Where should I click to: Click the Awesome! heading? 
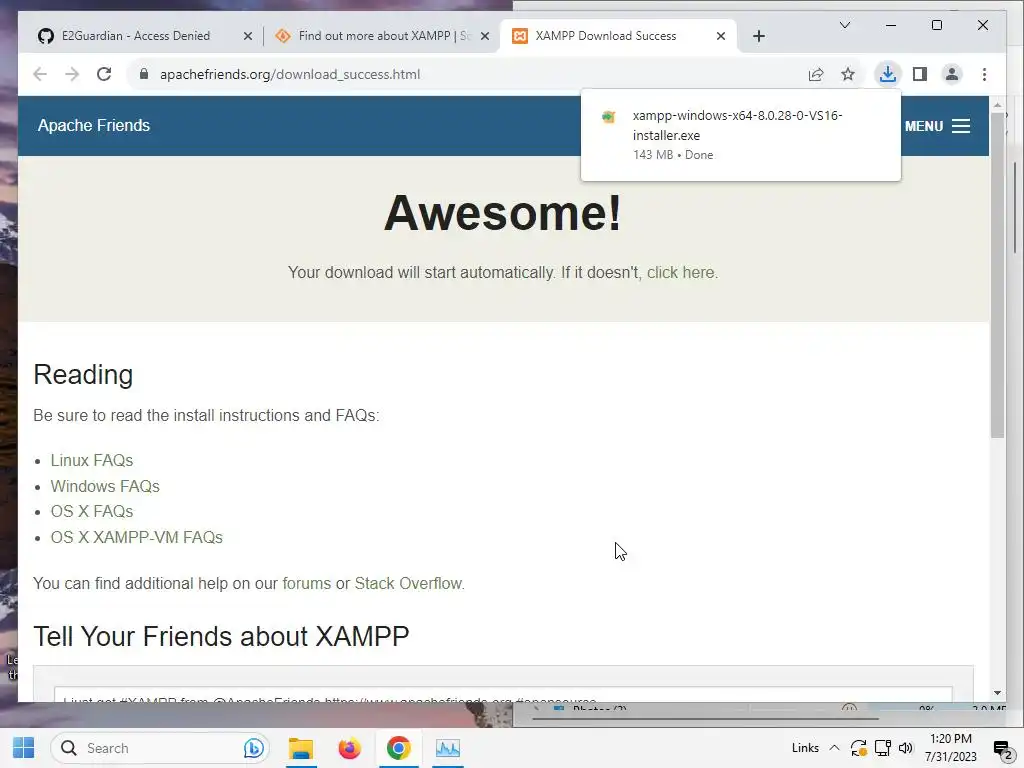click(x=502, y=213)
